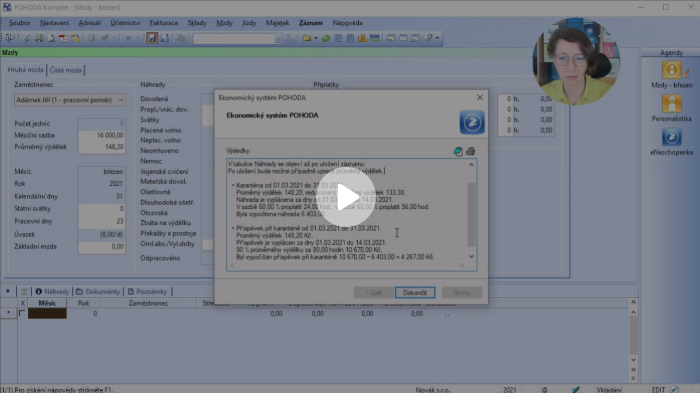Click the save diskette icon in toolbar
Image resolution: width=700 pixels, height=393 pixels.
(152, 38)
